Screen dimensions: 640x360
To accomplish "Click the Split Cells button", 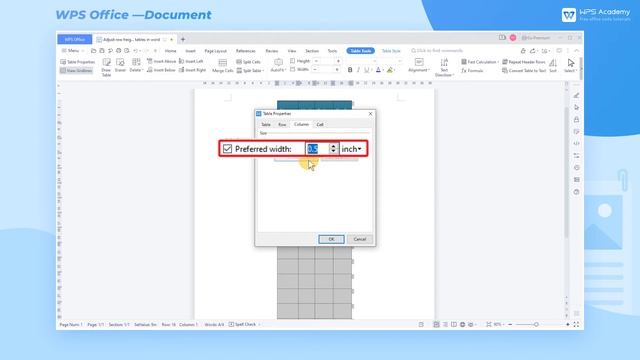I will pos(249,62).
